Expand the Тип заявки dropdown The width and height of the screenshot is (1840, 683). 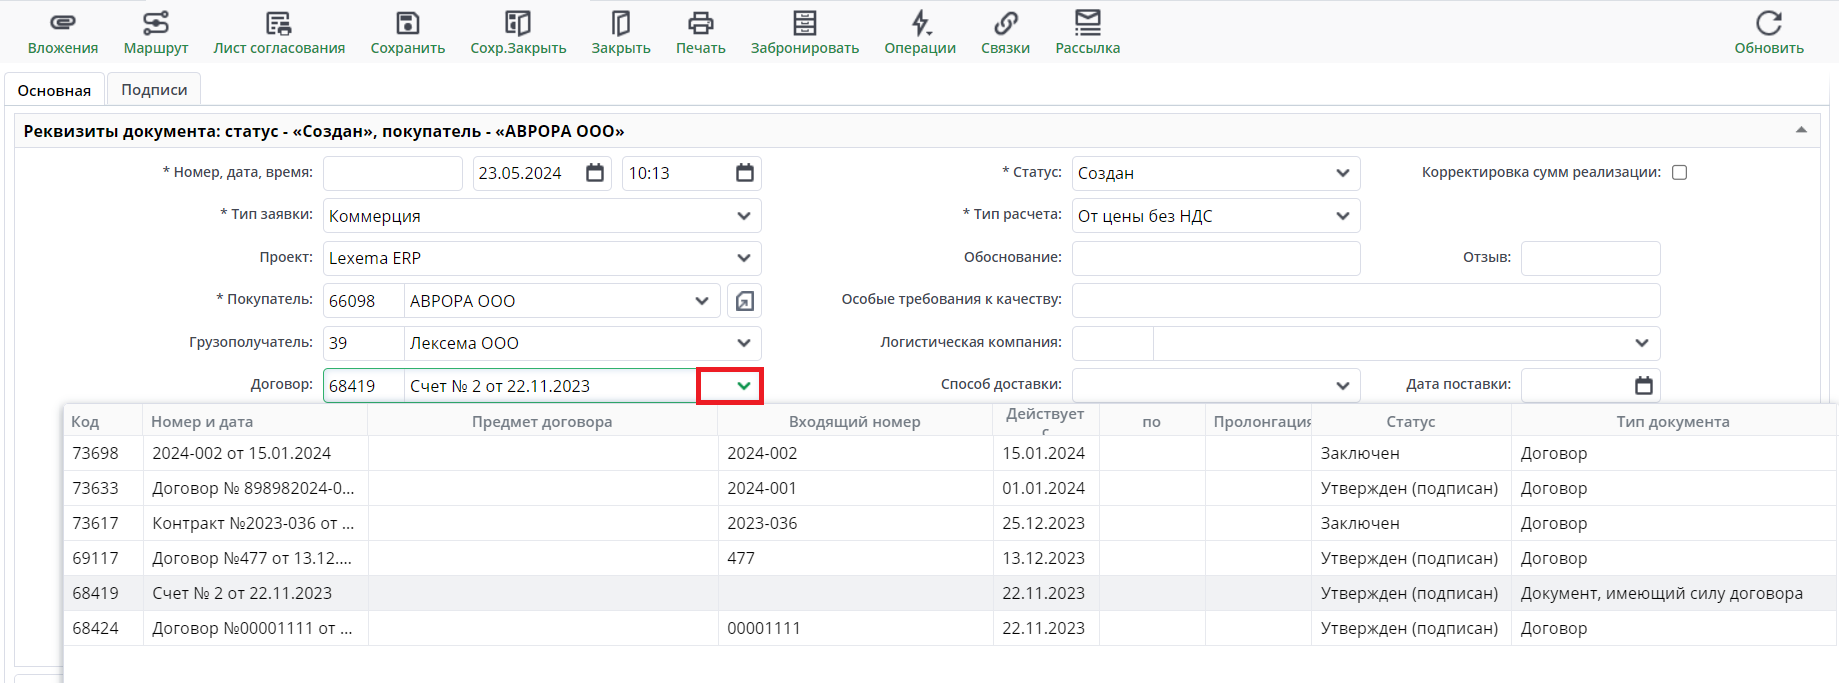point(743,216)
